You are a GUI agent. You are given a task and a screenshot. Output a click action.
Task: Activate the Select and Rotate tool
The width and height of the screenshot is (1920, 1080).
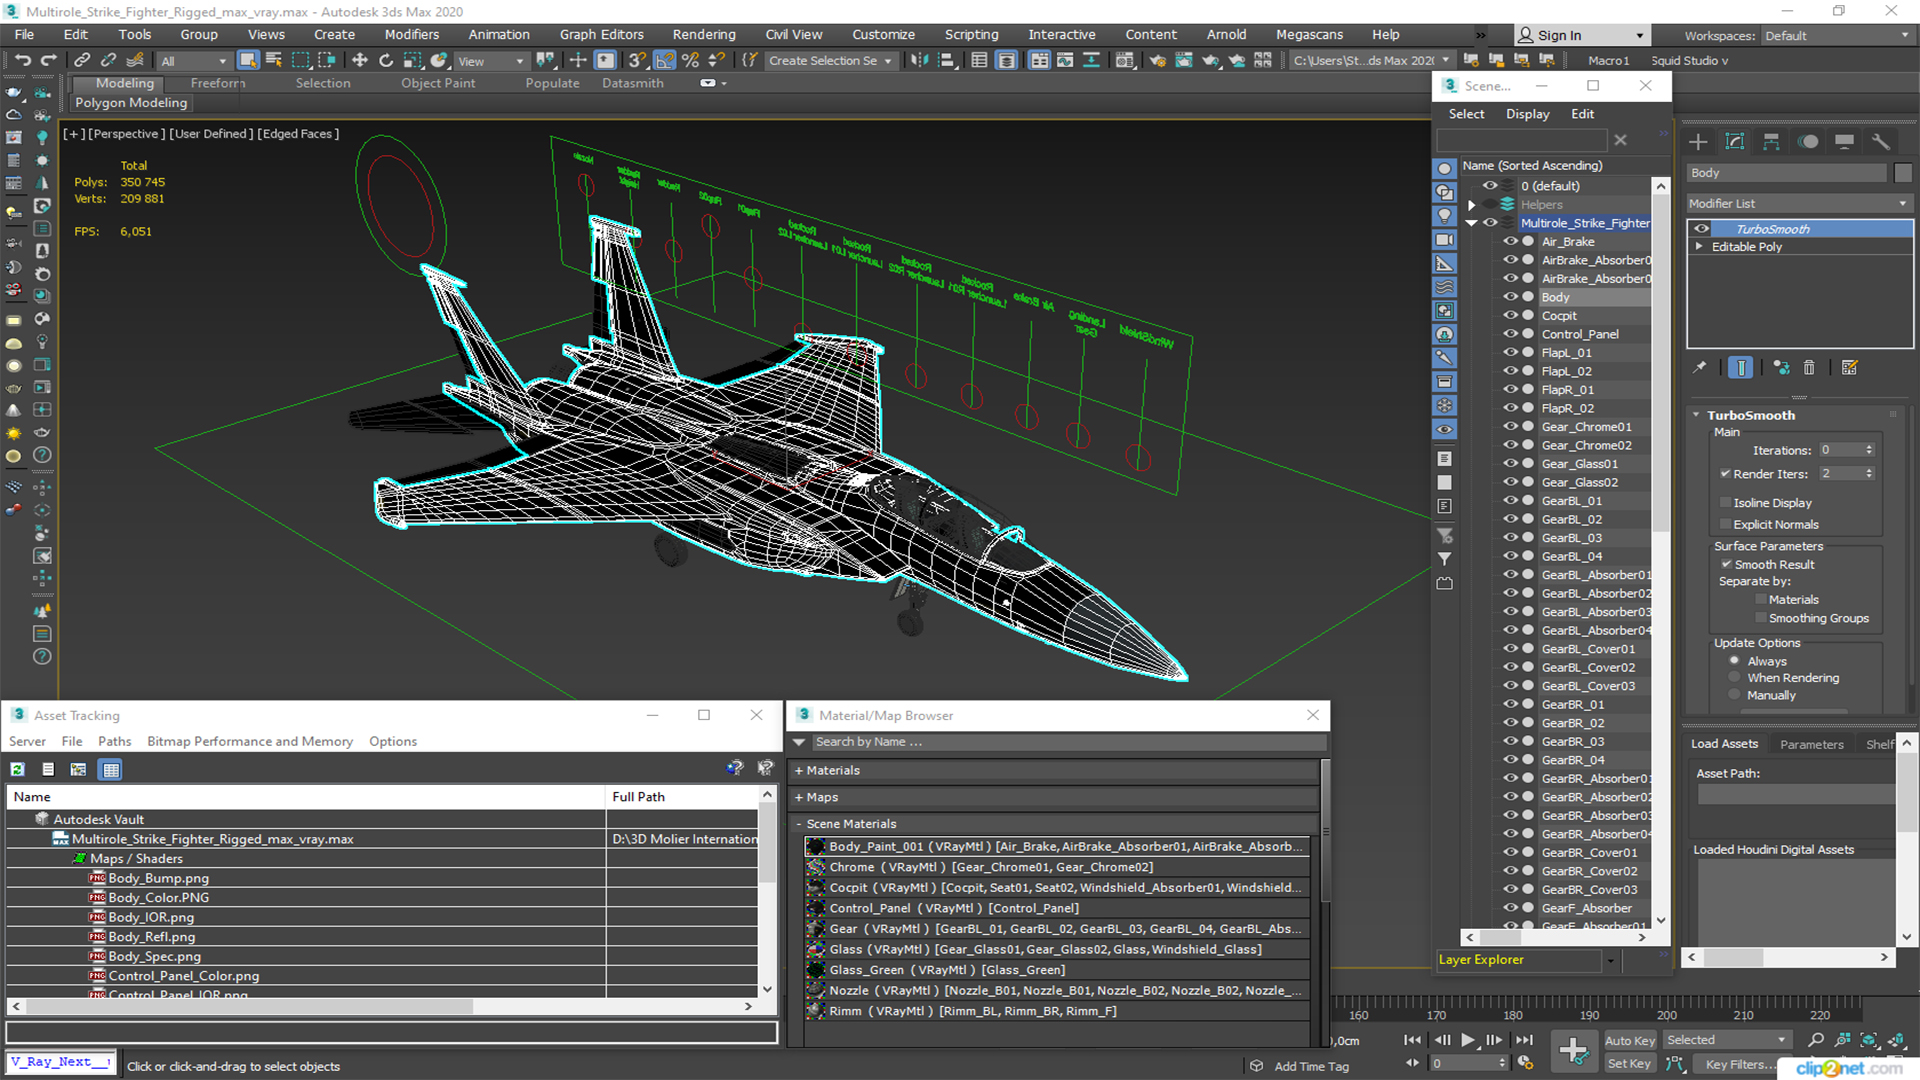click(386, 61)
